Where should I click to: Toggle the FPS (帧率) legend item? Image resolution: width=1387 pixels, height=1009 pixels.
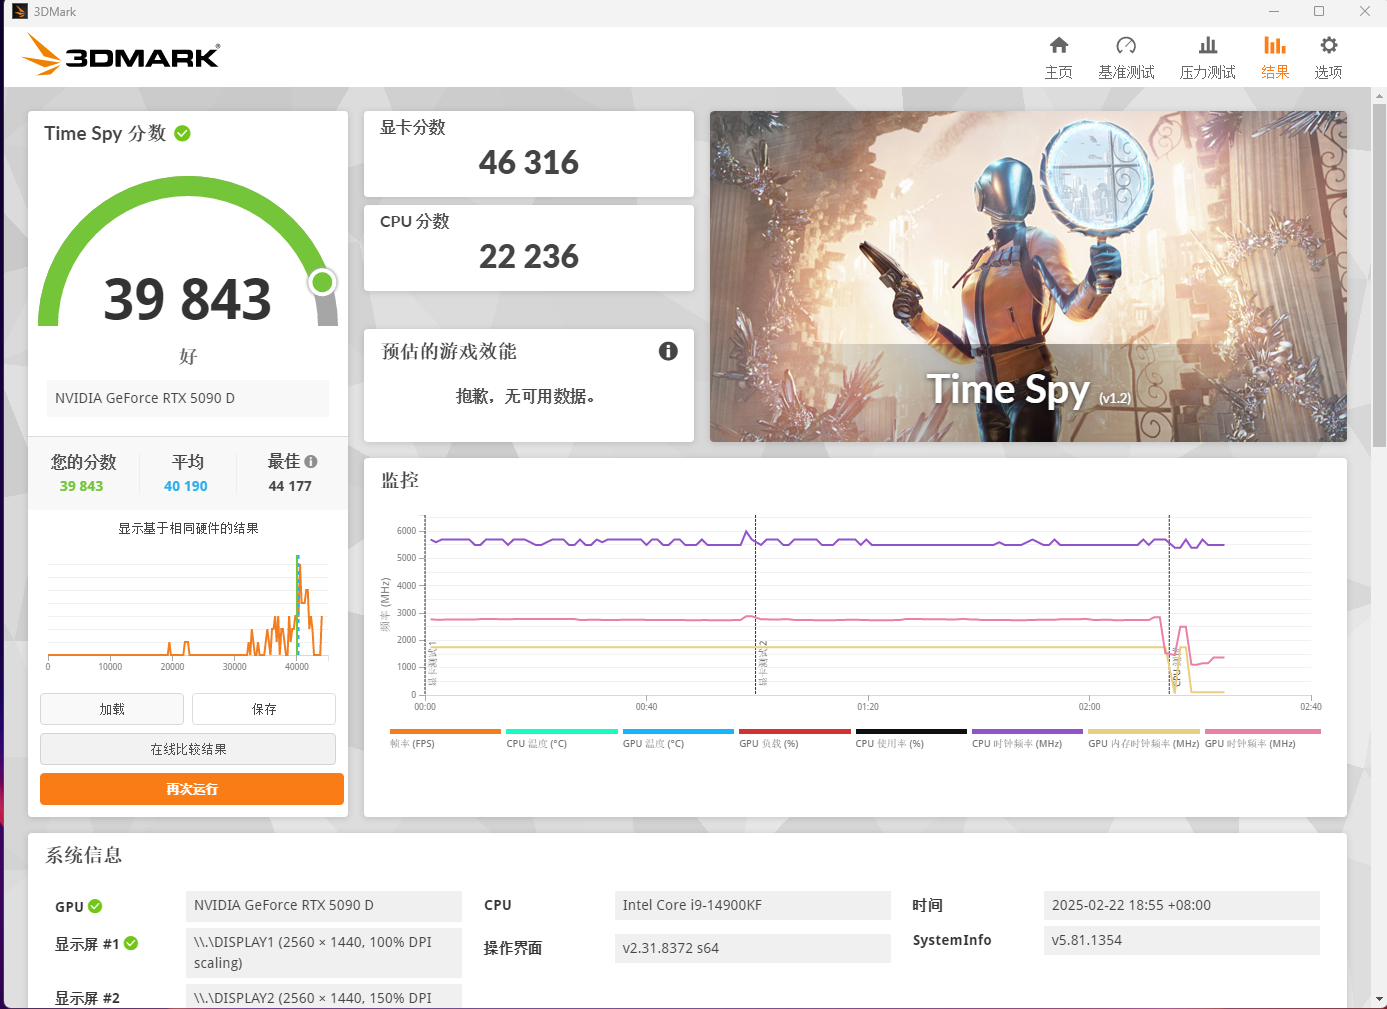pyautogui.click(x=445, y=739)
